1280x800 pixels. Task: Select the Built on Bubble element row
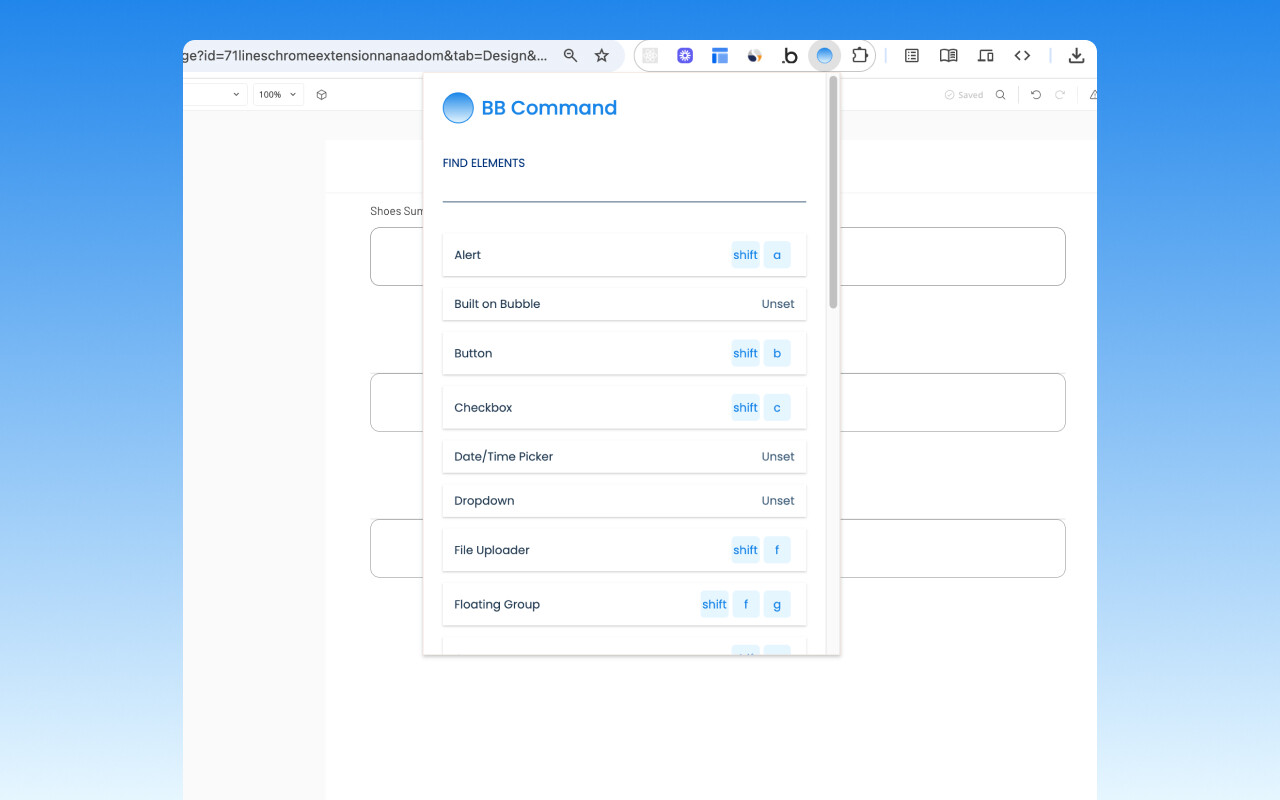(624, 304)
